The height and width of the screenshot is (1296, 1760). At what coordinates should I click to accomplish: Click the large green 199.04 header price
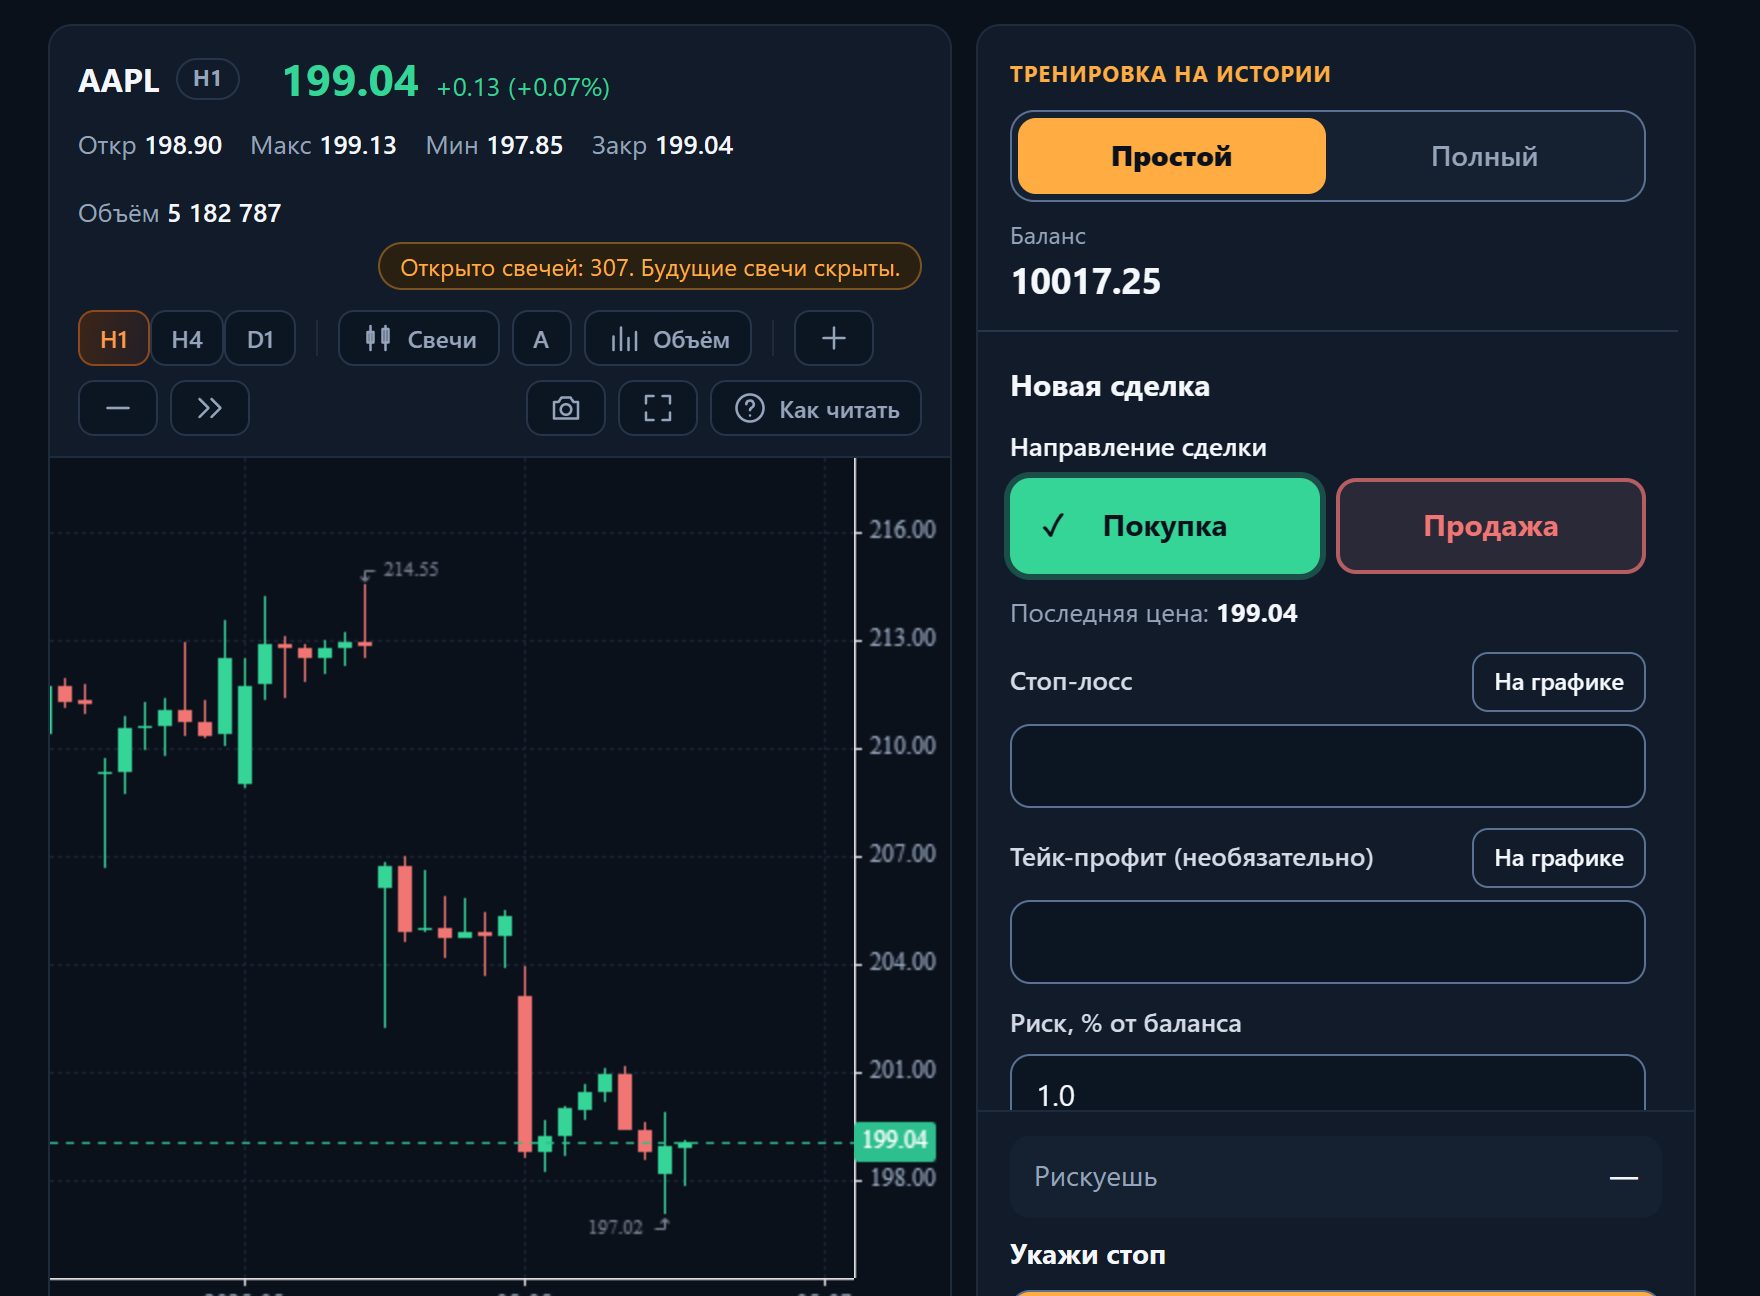tap(350, 81)
